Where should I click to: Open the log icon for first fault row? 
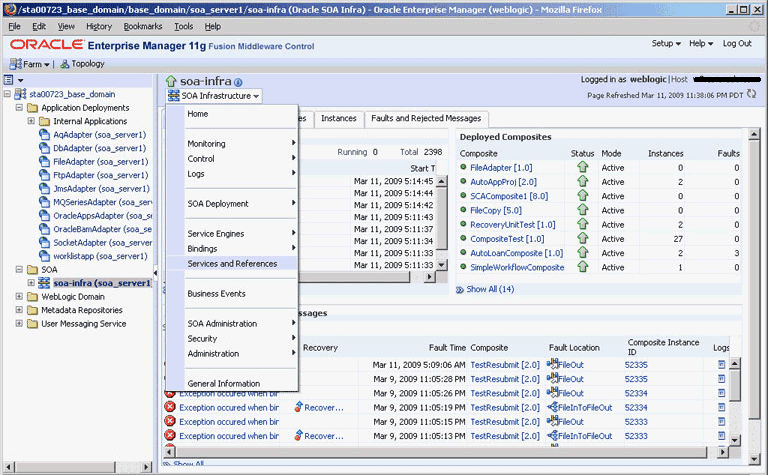pos(722,365)
